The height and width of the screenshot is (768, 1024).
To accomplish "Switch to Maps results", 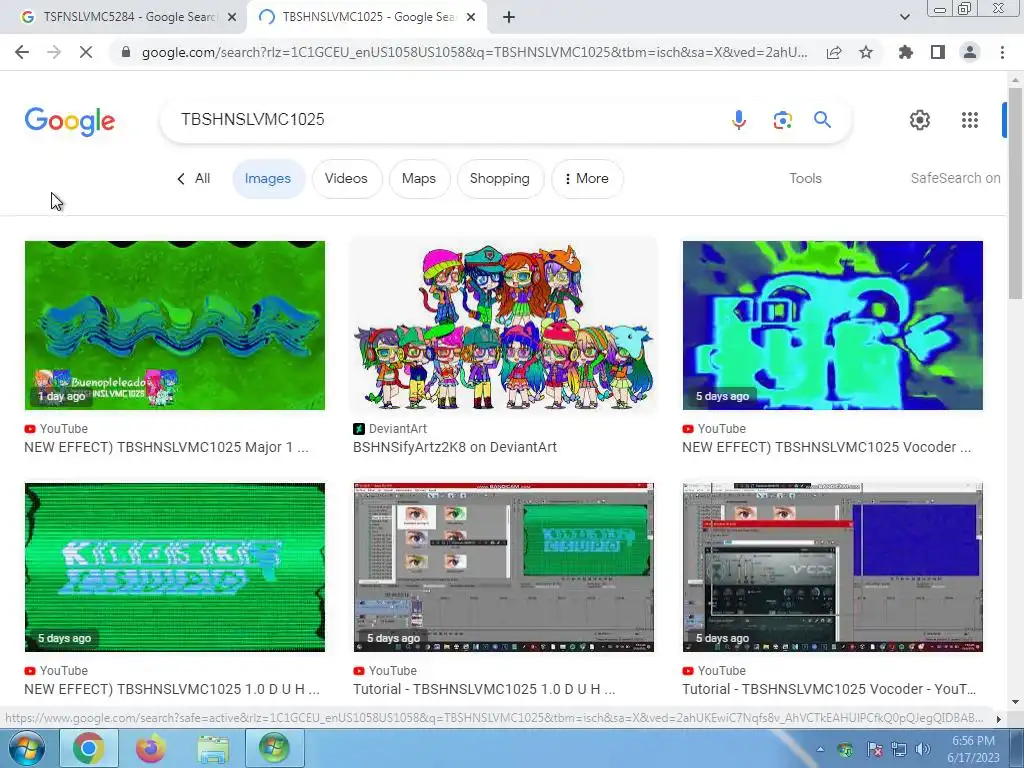I will 419,178.
